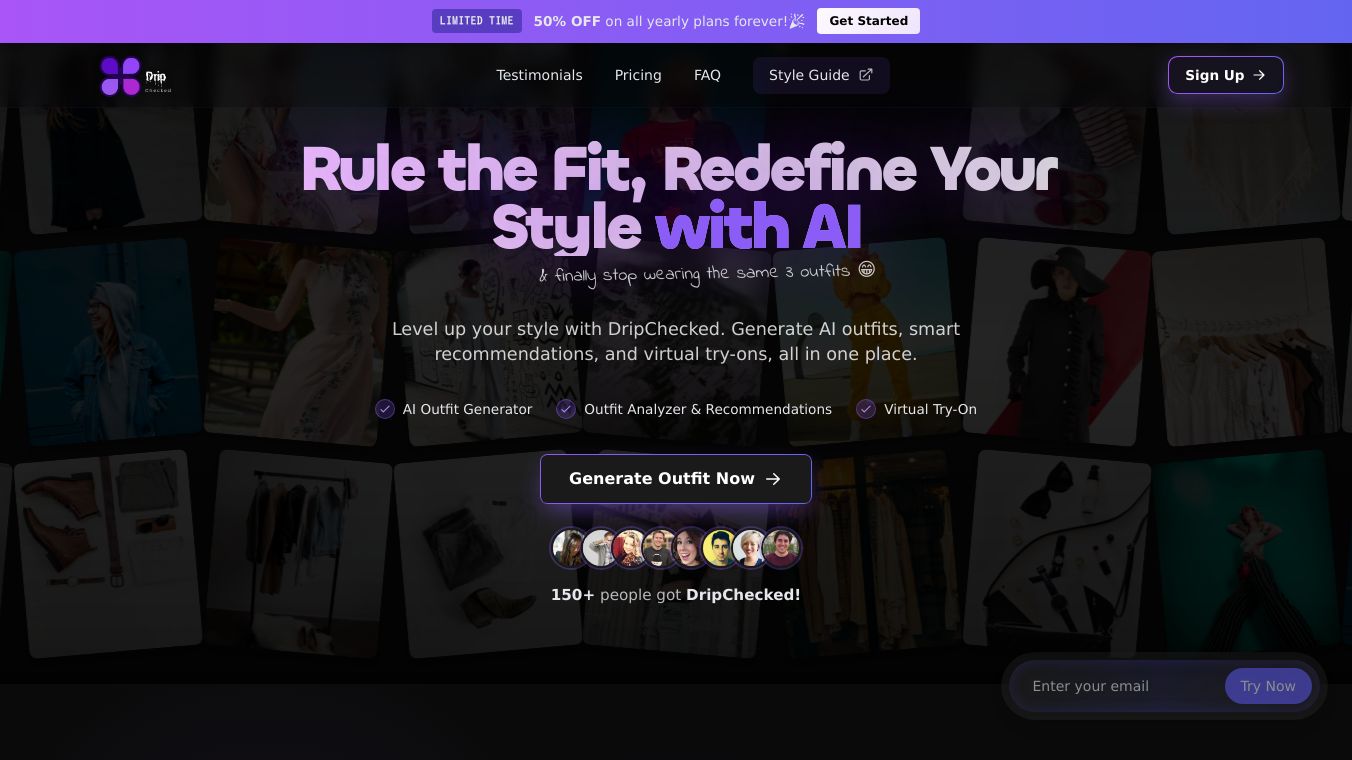
Task: Click the checkmark icon beside Virtual Try-On
Action: (x=866, y=409)
